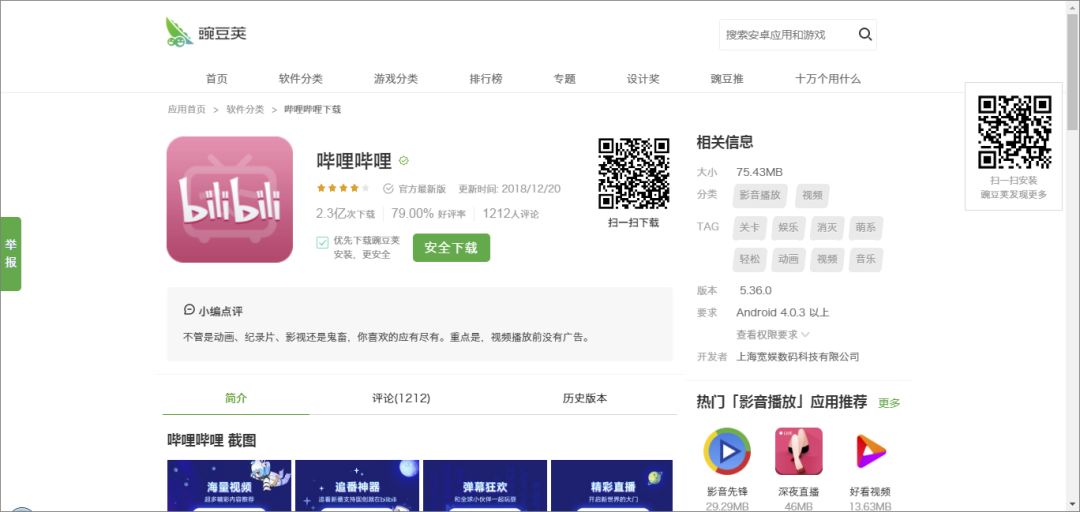The image size is (1080, 512).
Task: Open the 海量视频 screenshot thumbnail
Action: [x=229, y=486]
